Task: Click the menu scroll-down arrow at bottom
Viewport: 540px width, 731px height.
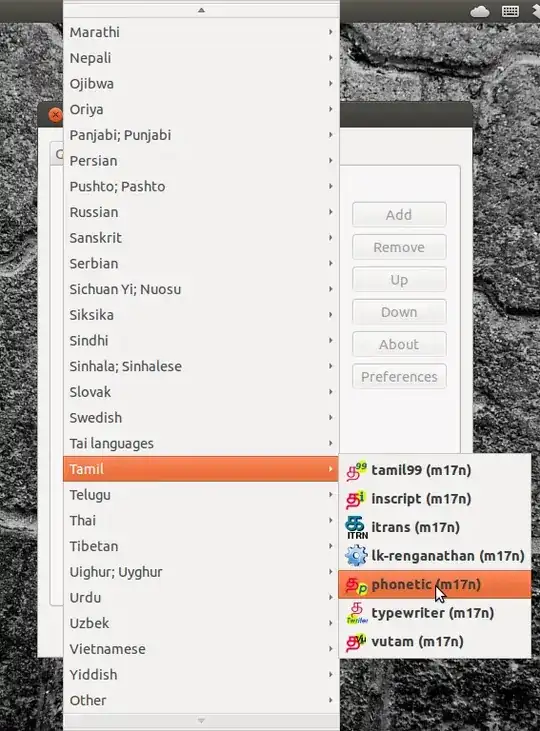Action: click(x=201, y=721)
